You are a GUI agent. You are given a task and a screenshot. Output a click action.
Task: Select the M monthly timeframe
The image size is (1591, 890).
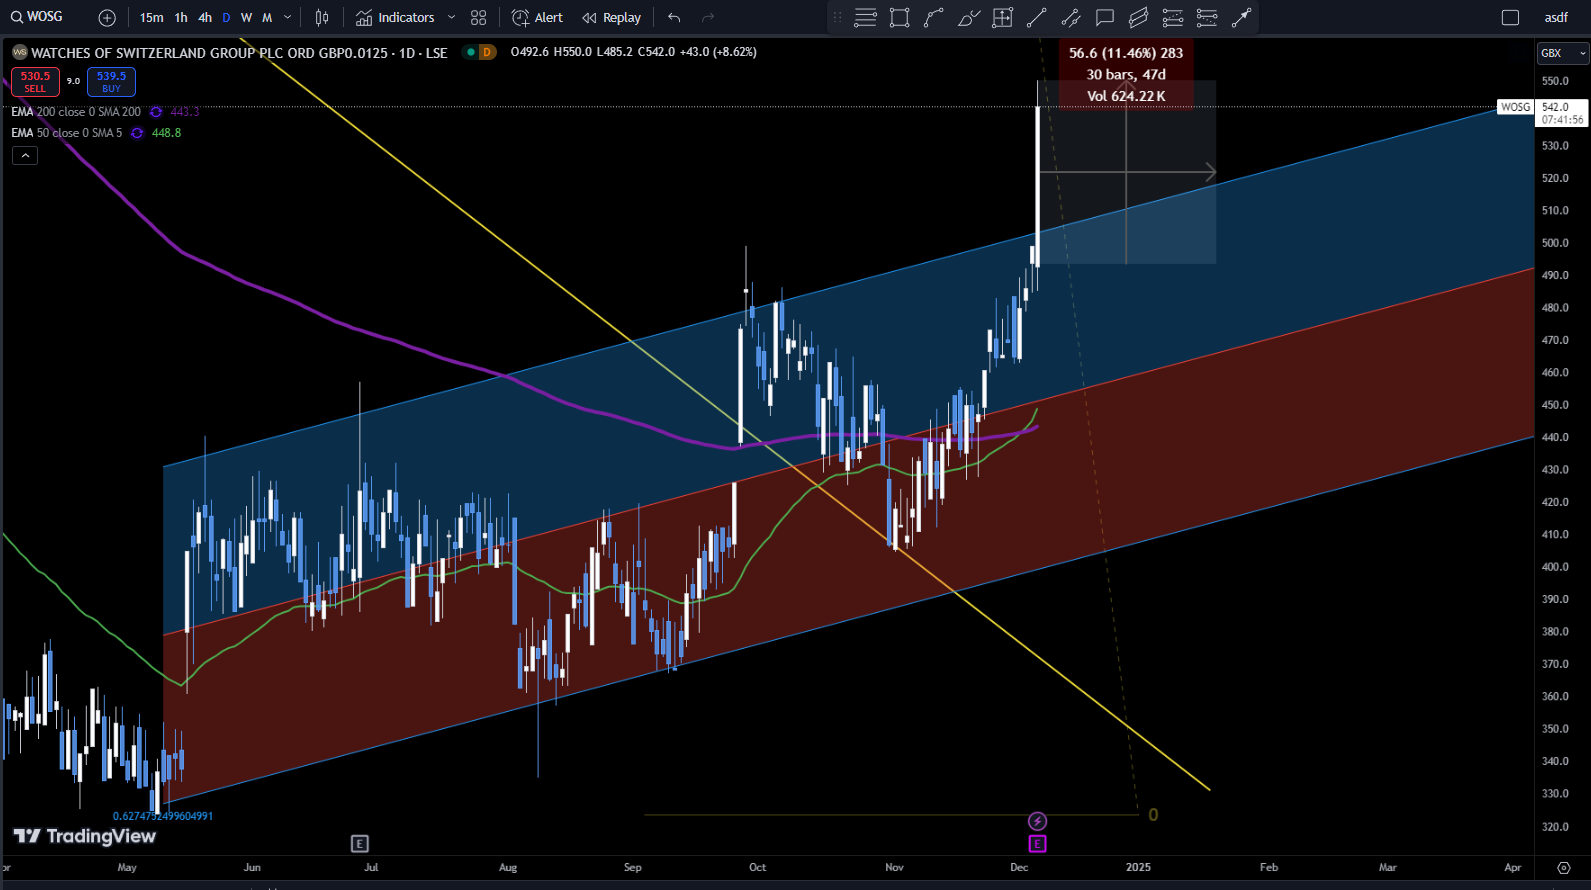(x=267, y=18)
